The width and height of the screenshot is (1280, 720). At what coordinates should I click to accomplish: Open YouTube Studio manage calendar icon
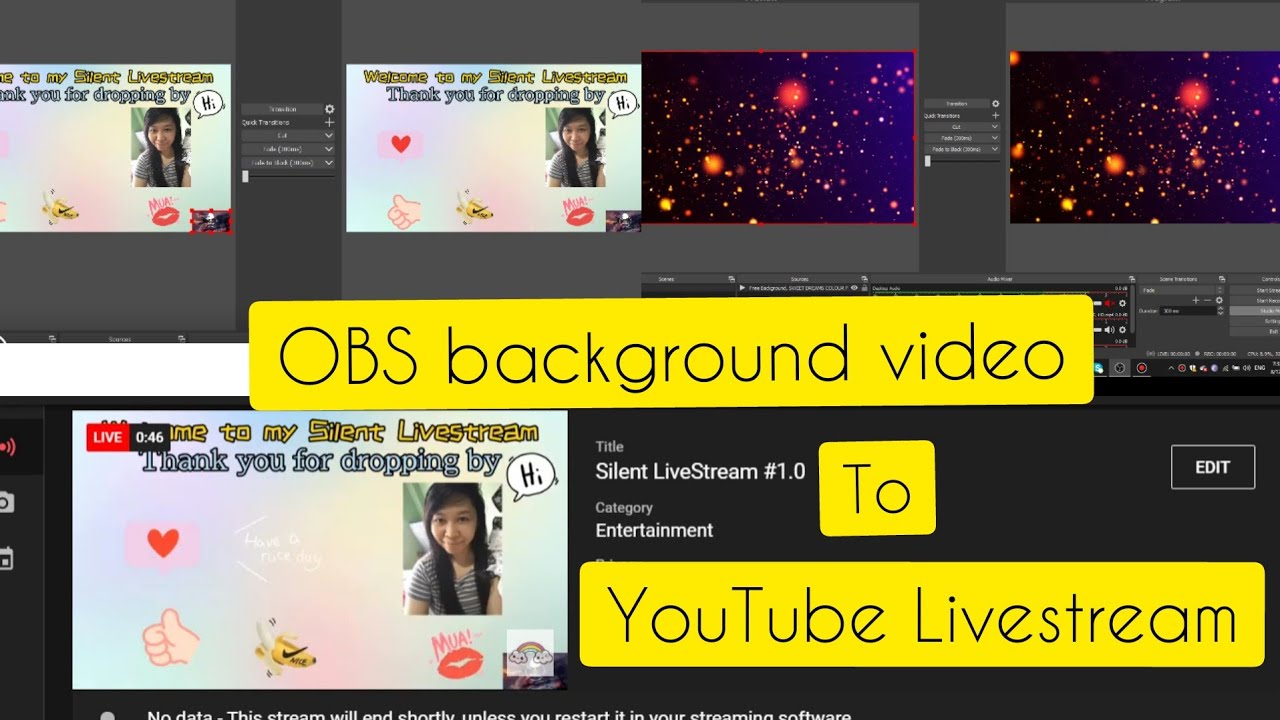point(6,558)
